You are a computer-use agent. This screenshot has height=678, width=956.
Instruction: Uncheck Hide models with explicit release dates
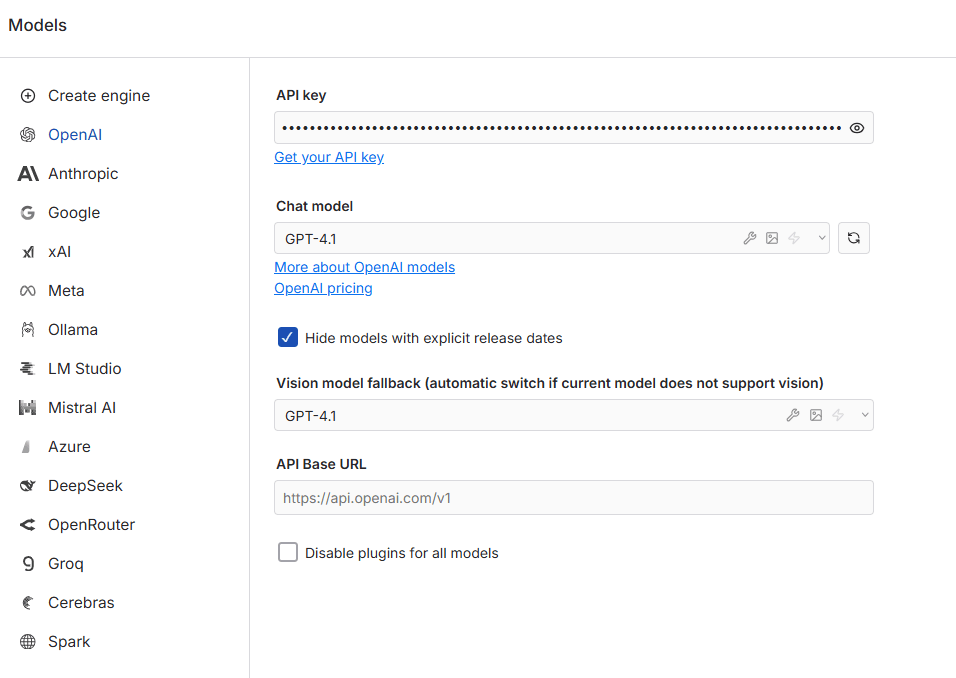click(x=288, y=338)
